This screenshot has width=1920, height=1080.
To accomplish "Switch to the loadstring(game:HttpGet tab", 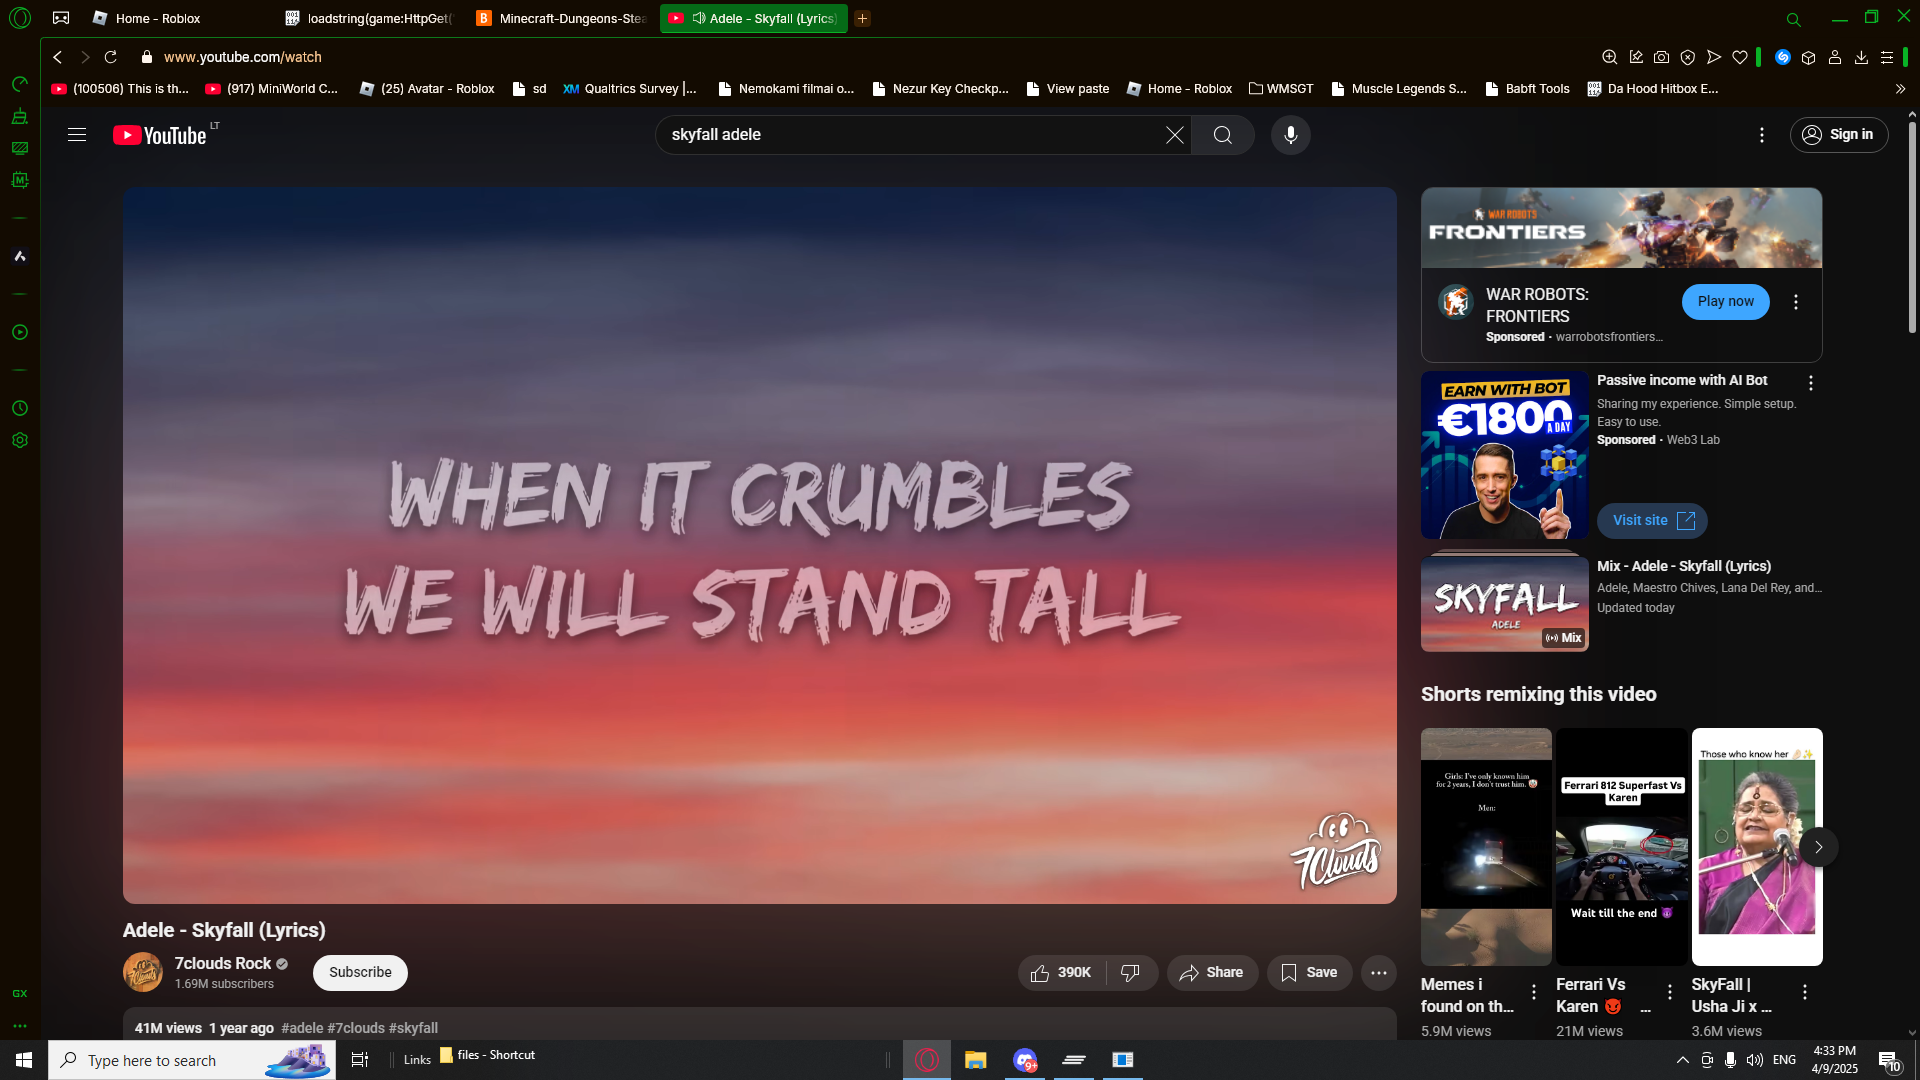I will point(368,18).
